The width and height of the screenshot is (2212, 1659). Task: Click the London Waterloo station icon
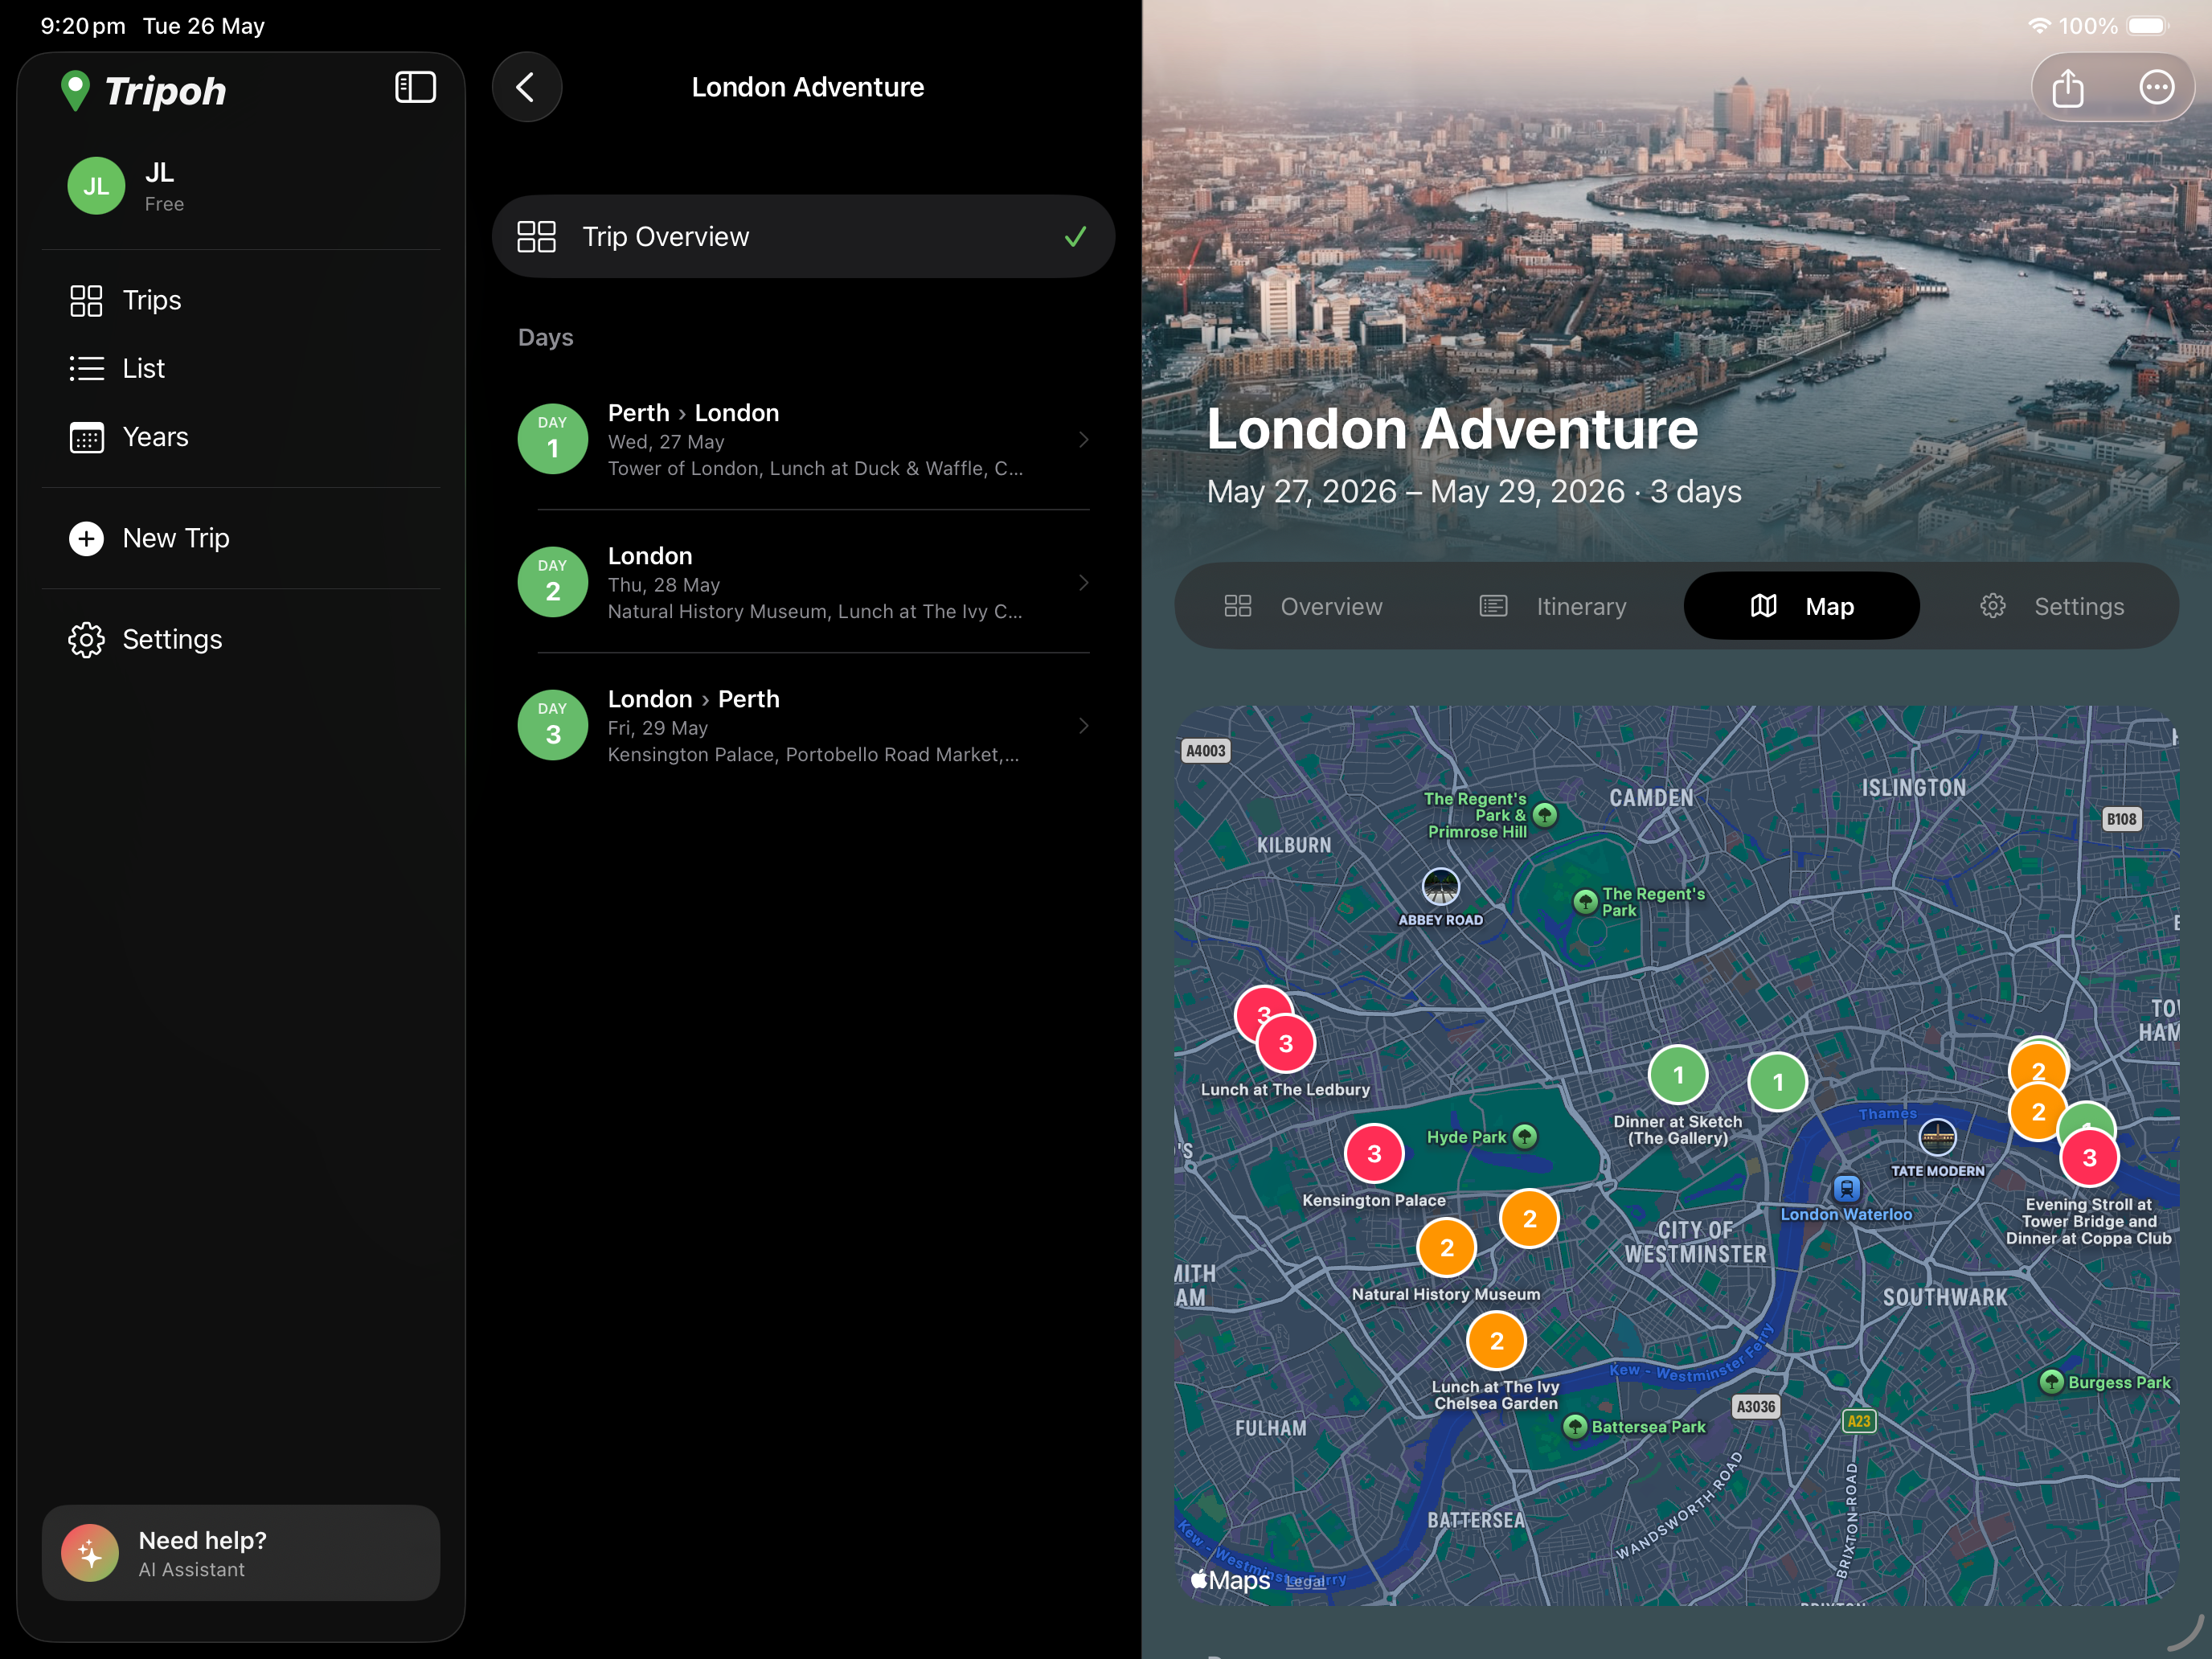coord(1846,1188)
